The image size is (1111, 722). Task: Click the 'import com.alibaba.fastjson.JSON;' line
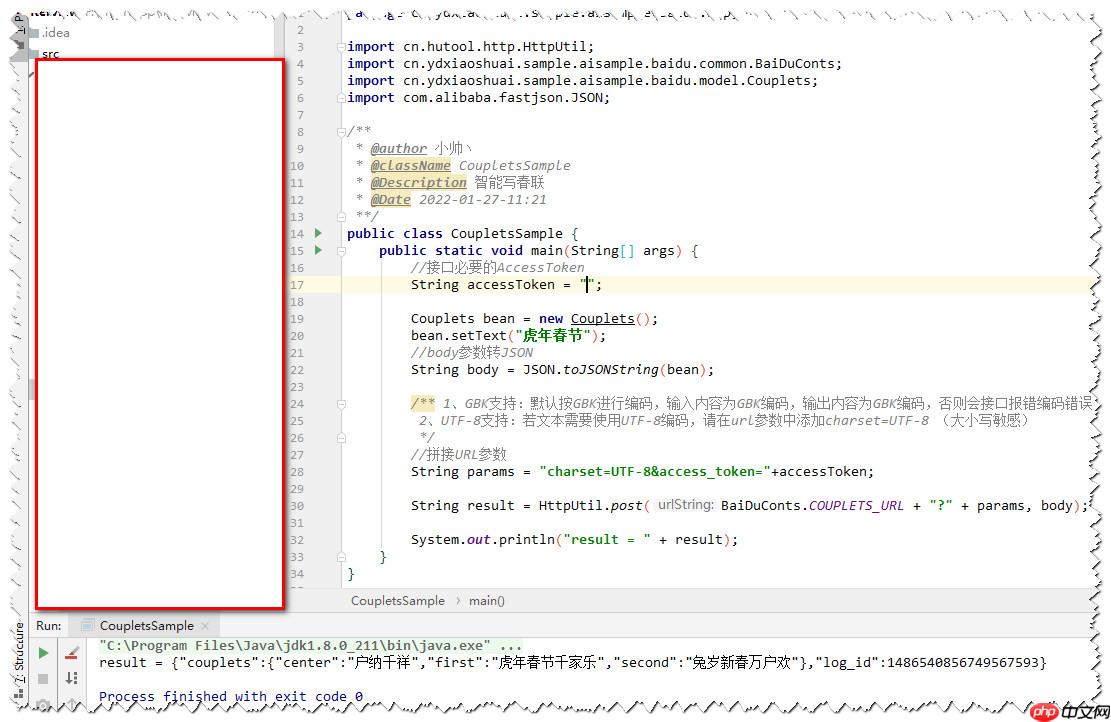pos(478,98)
